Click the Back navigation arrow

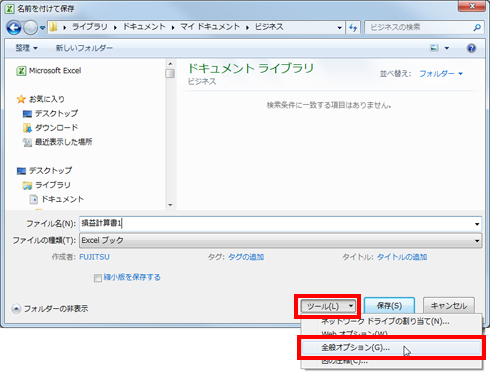click(x=14, y=28)
